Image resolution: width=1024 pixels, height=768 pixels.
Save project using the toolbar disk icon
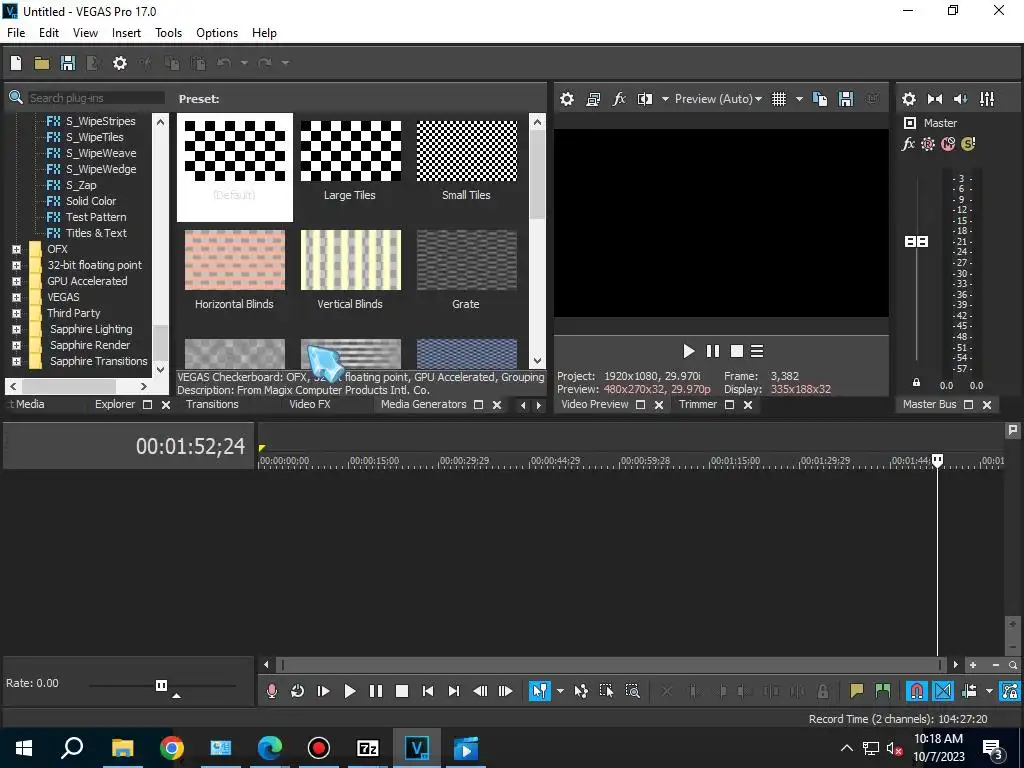pyautogui.click(x=68, y=63)
